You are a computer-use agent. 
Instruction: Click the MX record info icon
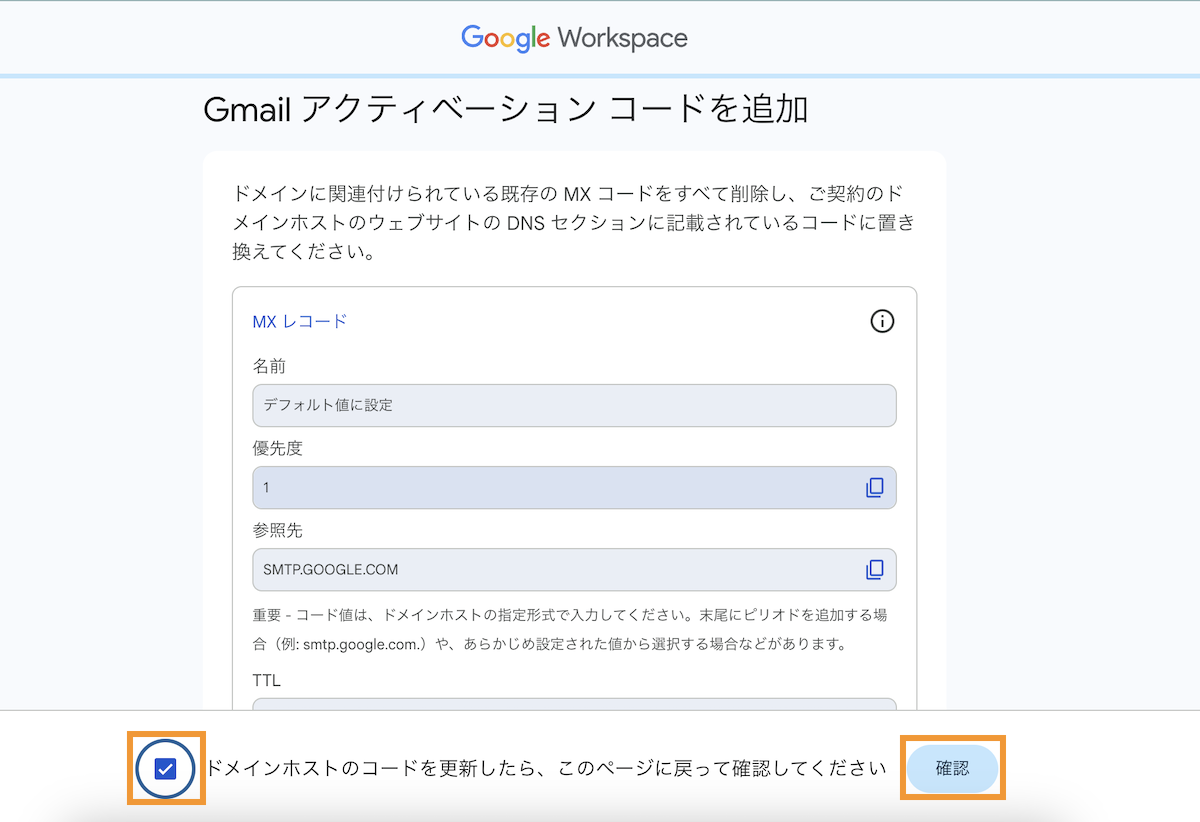click(x=882, y=321)
